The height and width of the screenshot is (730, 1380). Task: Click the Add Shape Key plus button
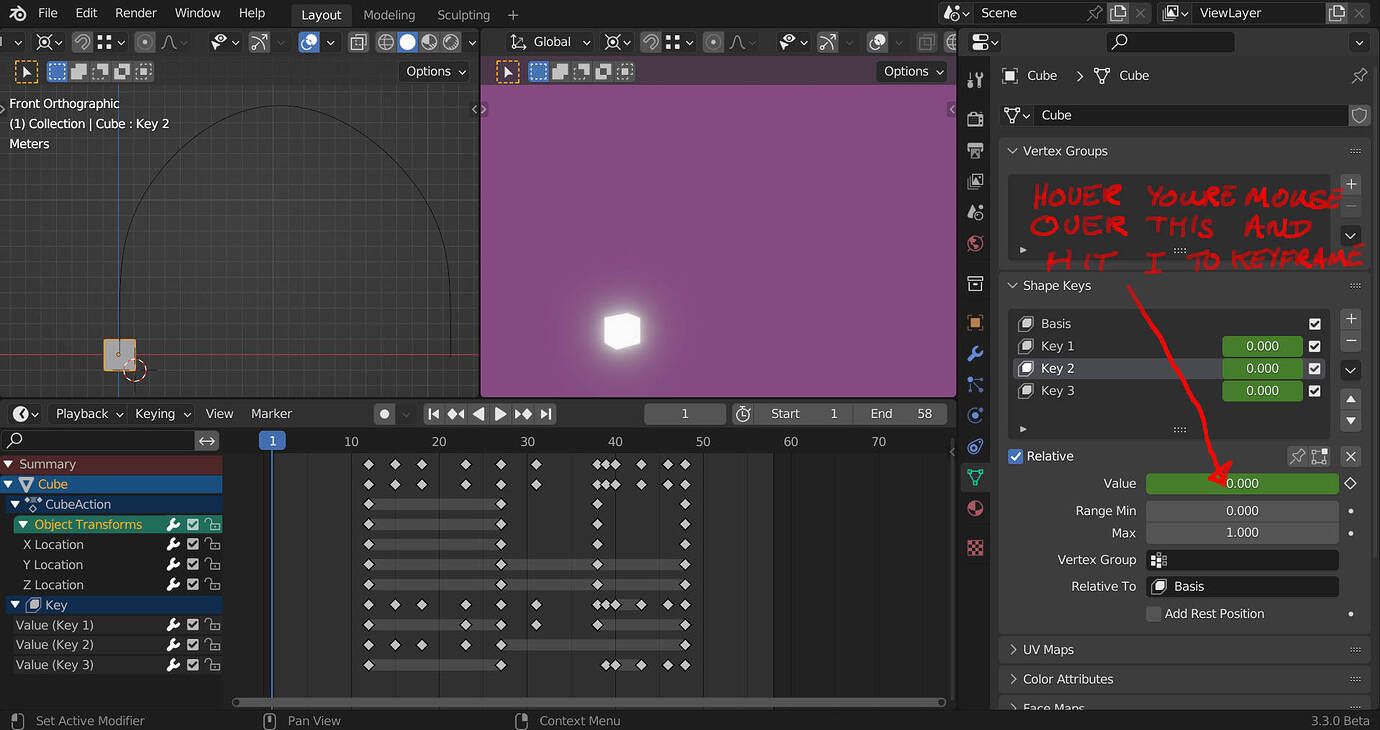(x=1351, y=319)
